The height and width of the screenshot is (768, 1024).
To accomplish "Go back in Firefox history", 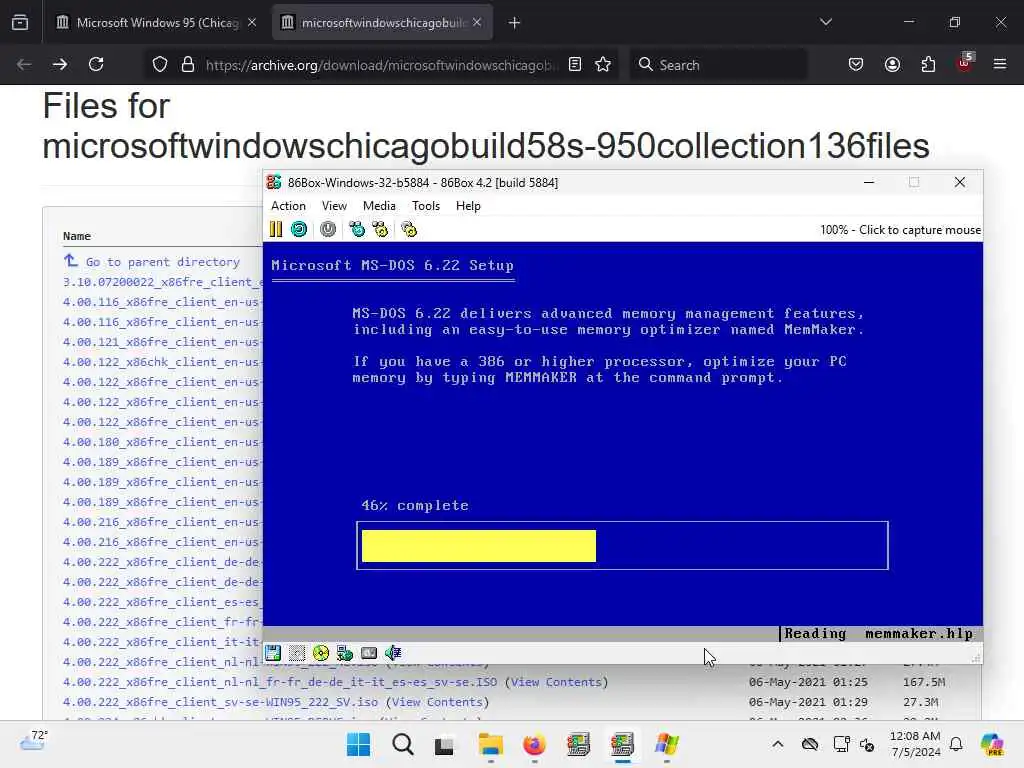I will tap(24, 64).
